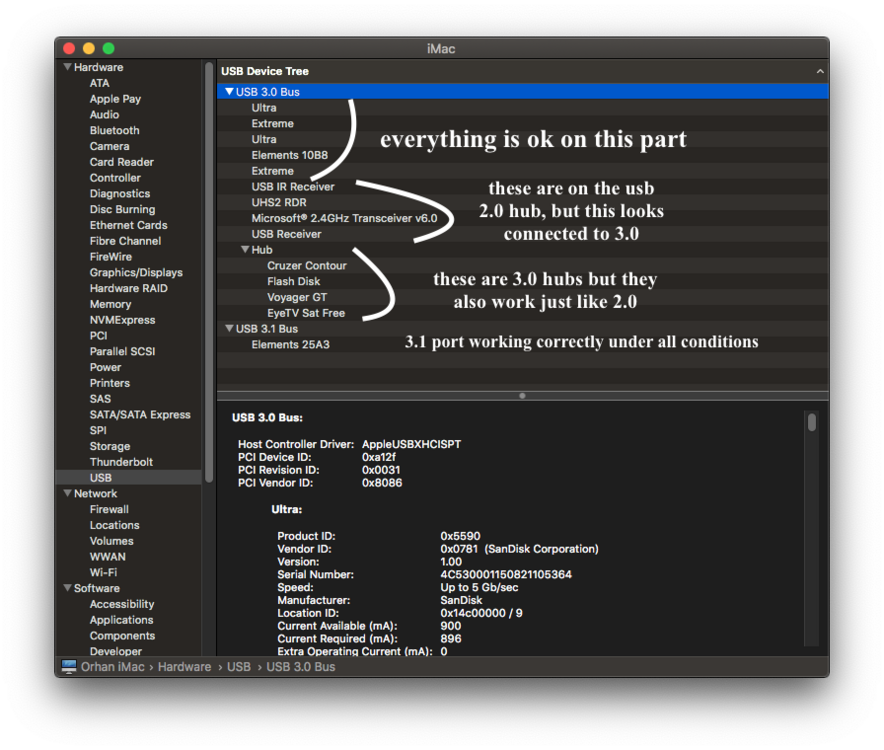Image resolution: width=884 pixels, height=750 pixels.
Task: Expand the USB 3.1 Bus branch
Action: (x=229, y=328)
